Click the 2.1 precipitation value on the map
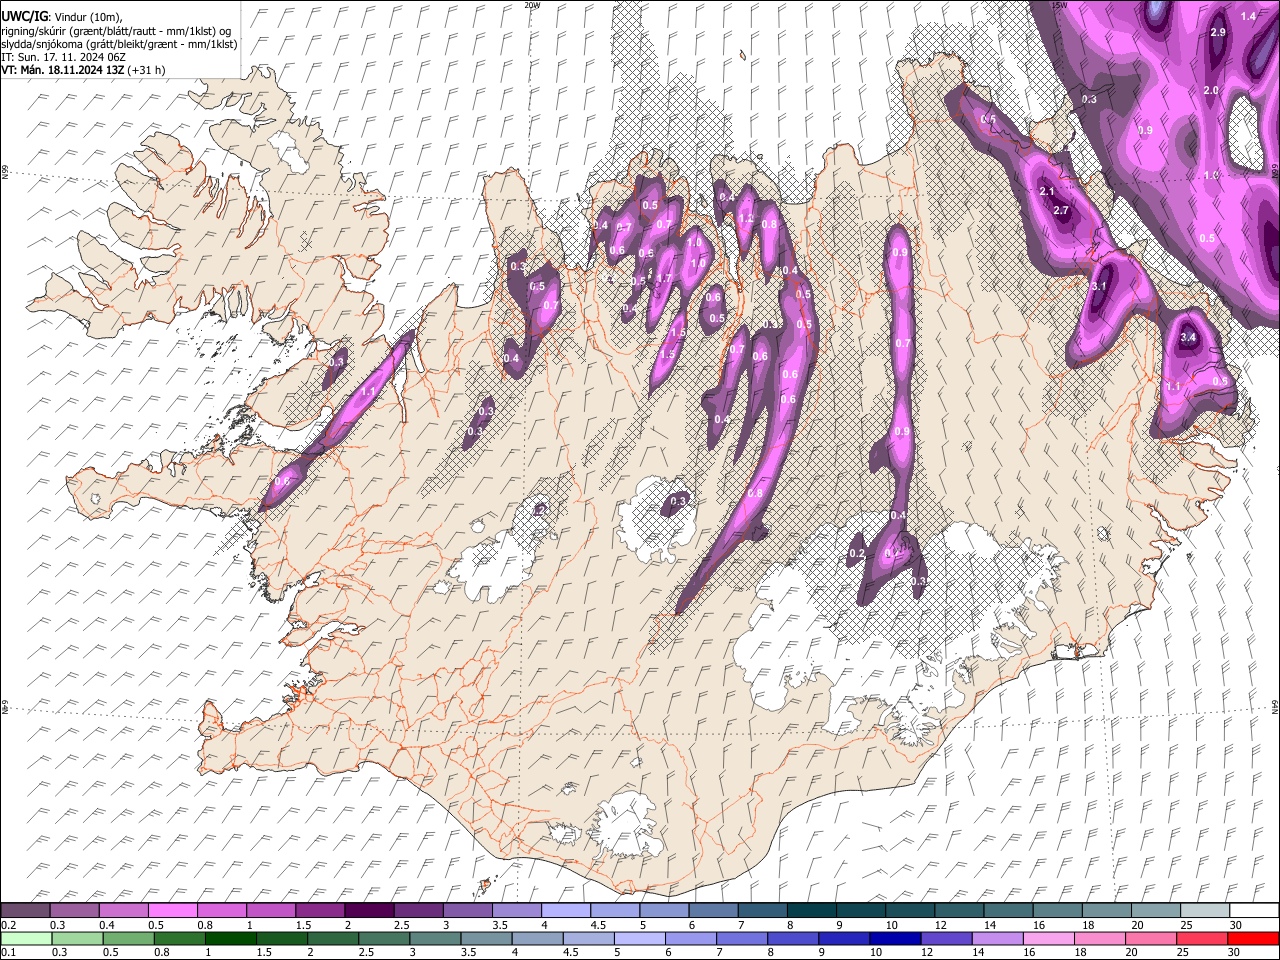The image size is (1280, 960). tap(1047, 191)
